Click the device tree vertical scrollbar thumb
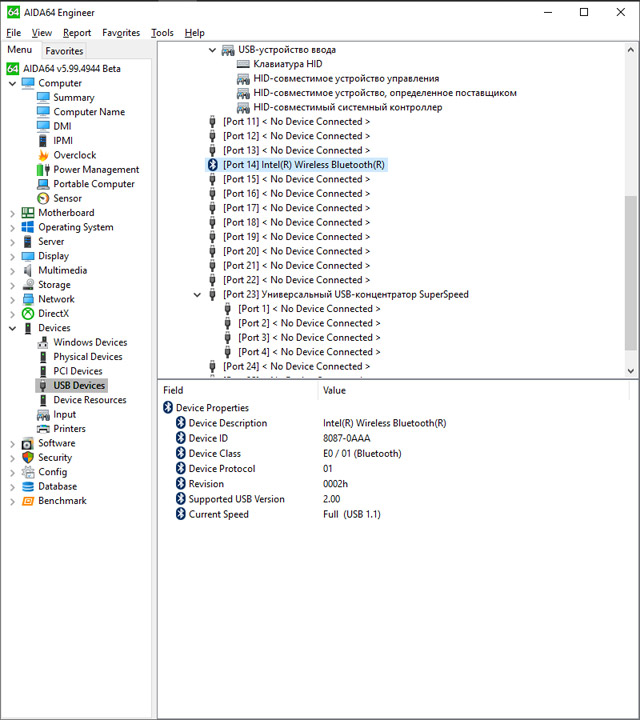This screenshot has height=720, width=640. pyautogui.click(x=631, y=273)
